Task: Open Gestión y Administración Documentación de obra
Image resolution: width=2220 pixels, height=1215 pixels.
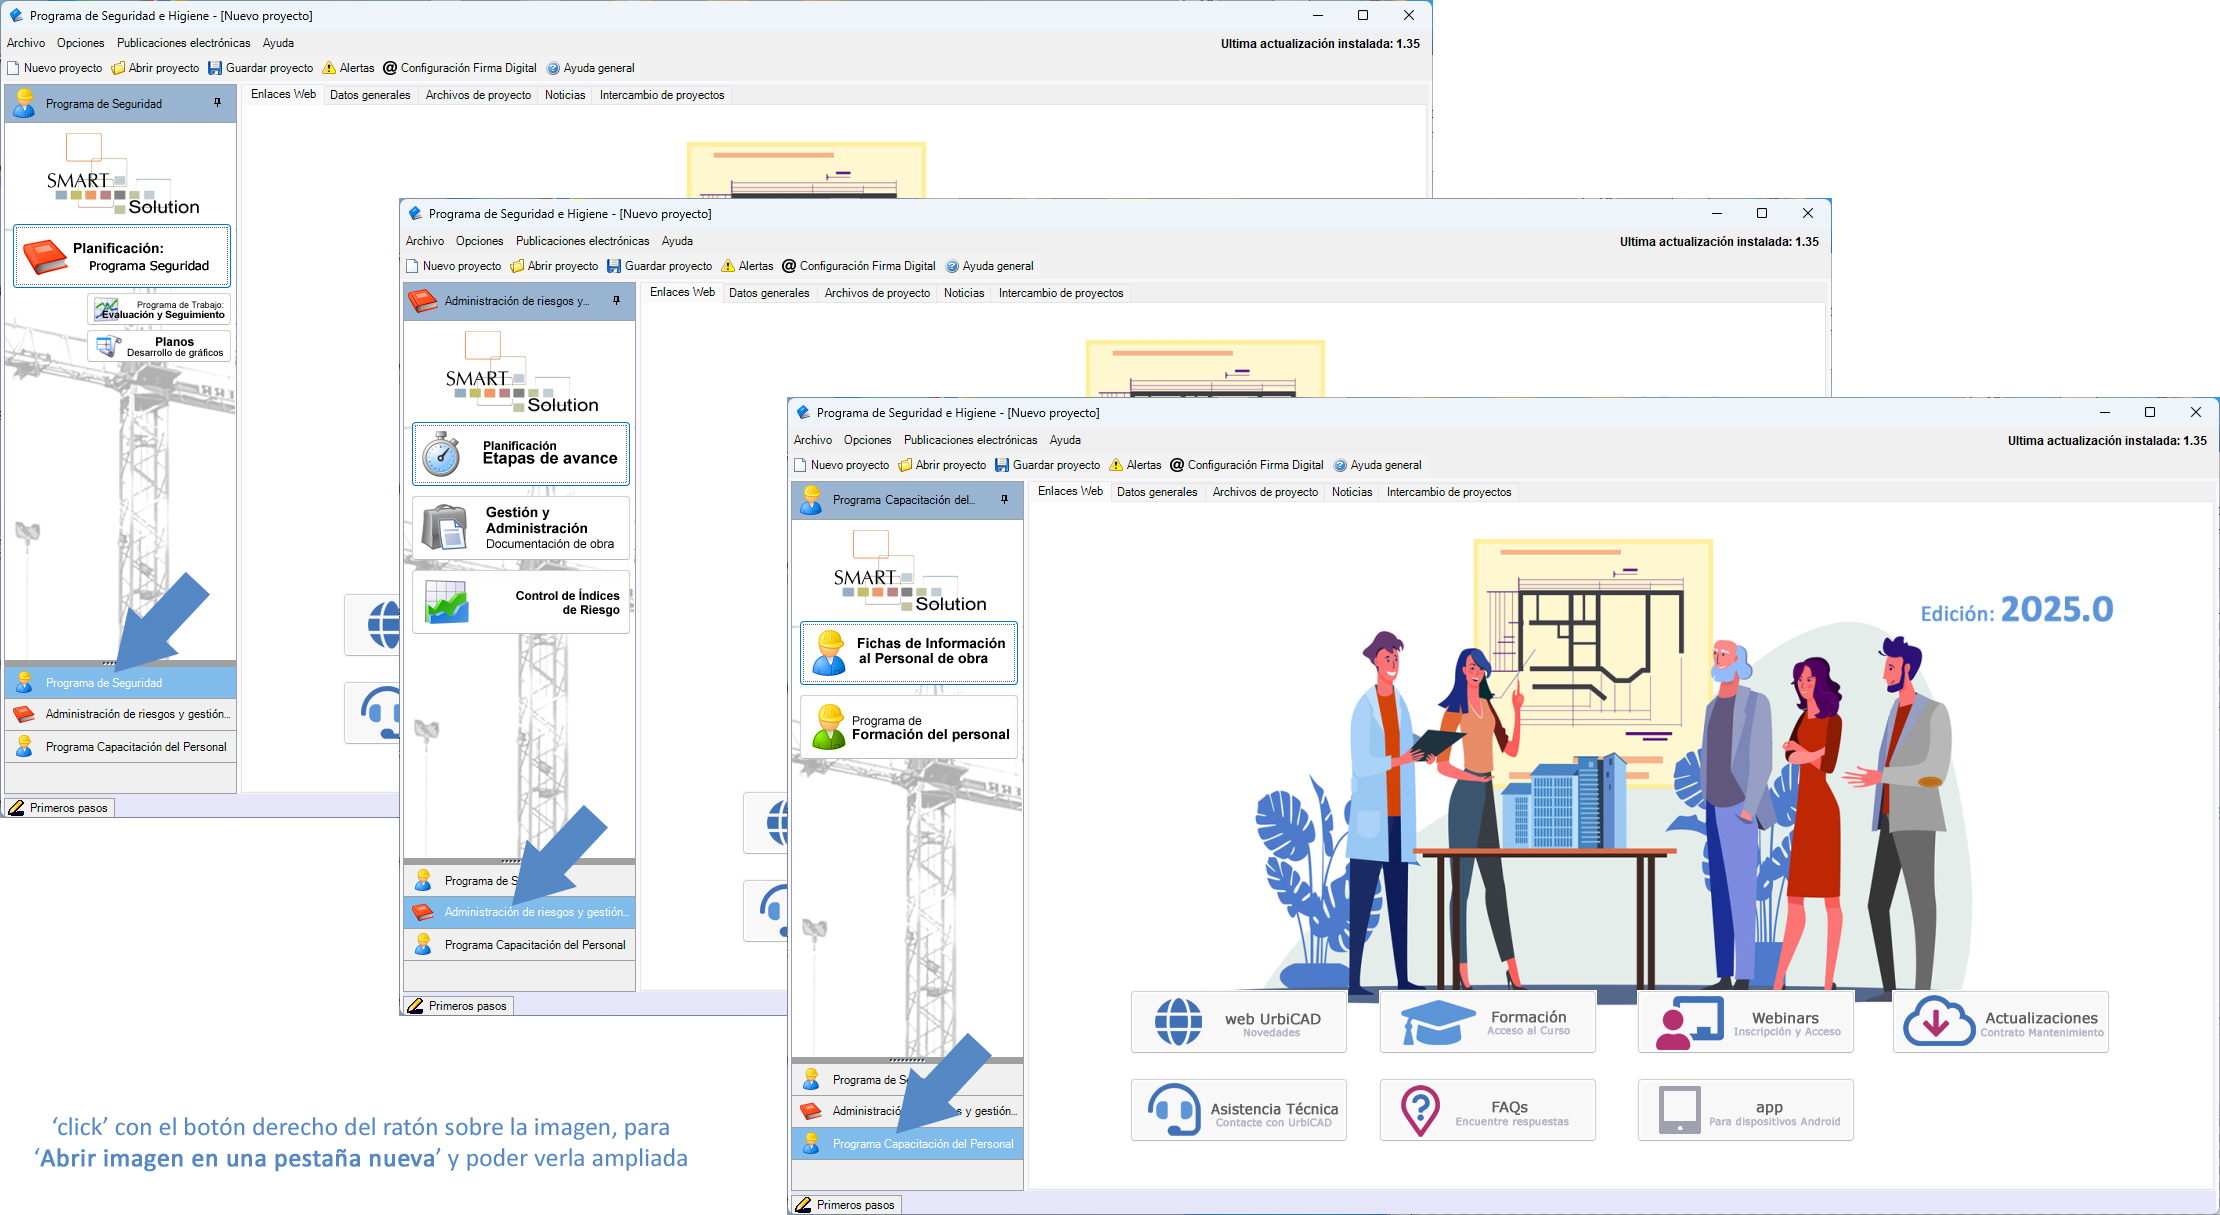Action: click(521, 527)
